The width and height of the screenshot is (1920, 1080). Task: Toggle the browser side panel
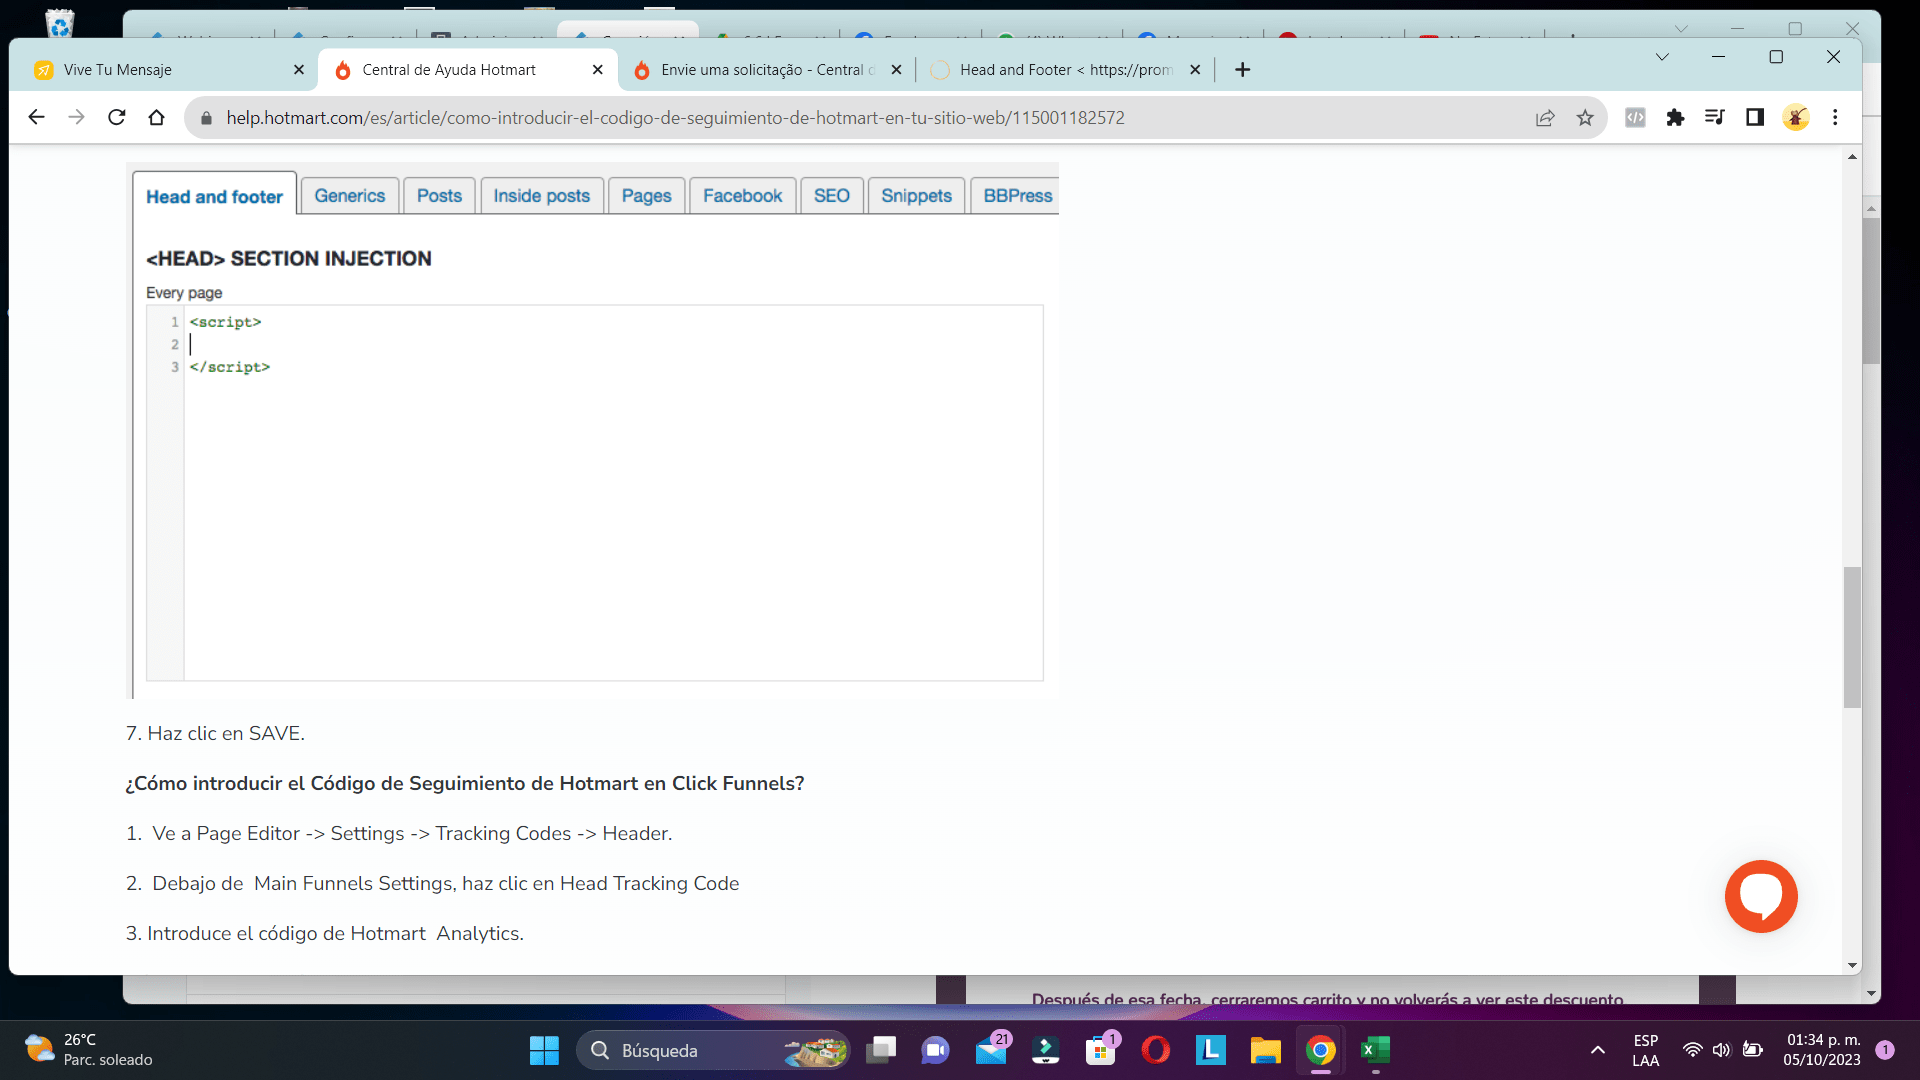click(x=1755, y=117)
